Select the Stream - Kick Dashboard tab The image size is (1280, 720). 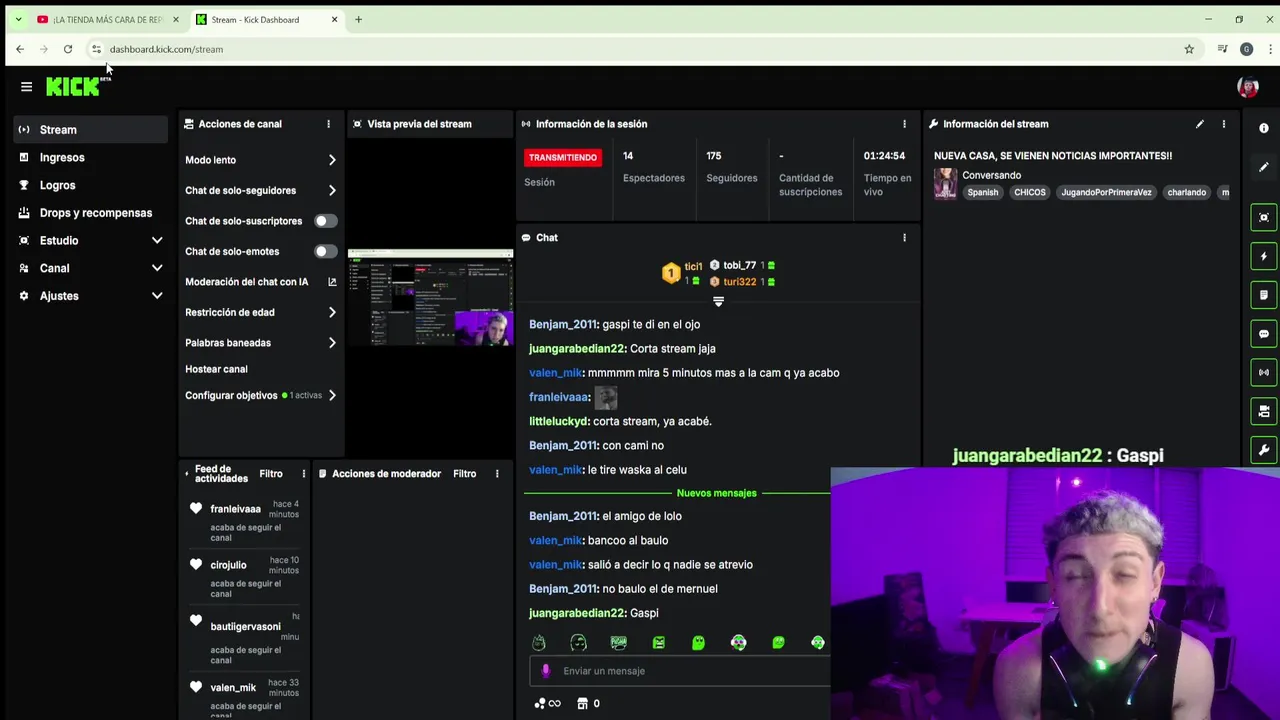pyautogui.click(x=266, y=19)
